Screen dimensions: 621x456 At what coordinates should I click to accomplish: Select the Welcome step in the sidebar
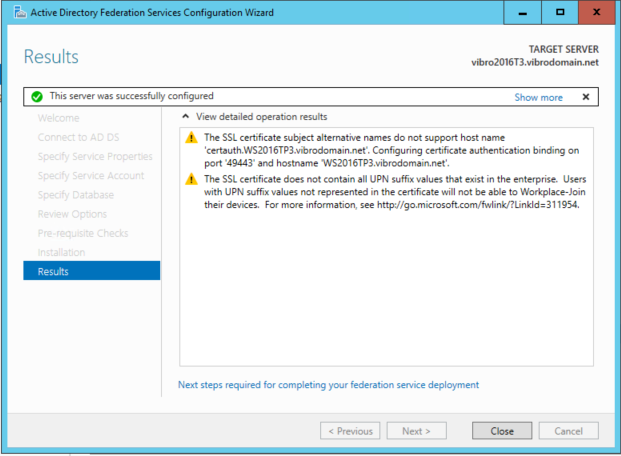point(59,118)
